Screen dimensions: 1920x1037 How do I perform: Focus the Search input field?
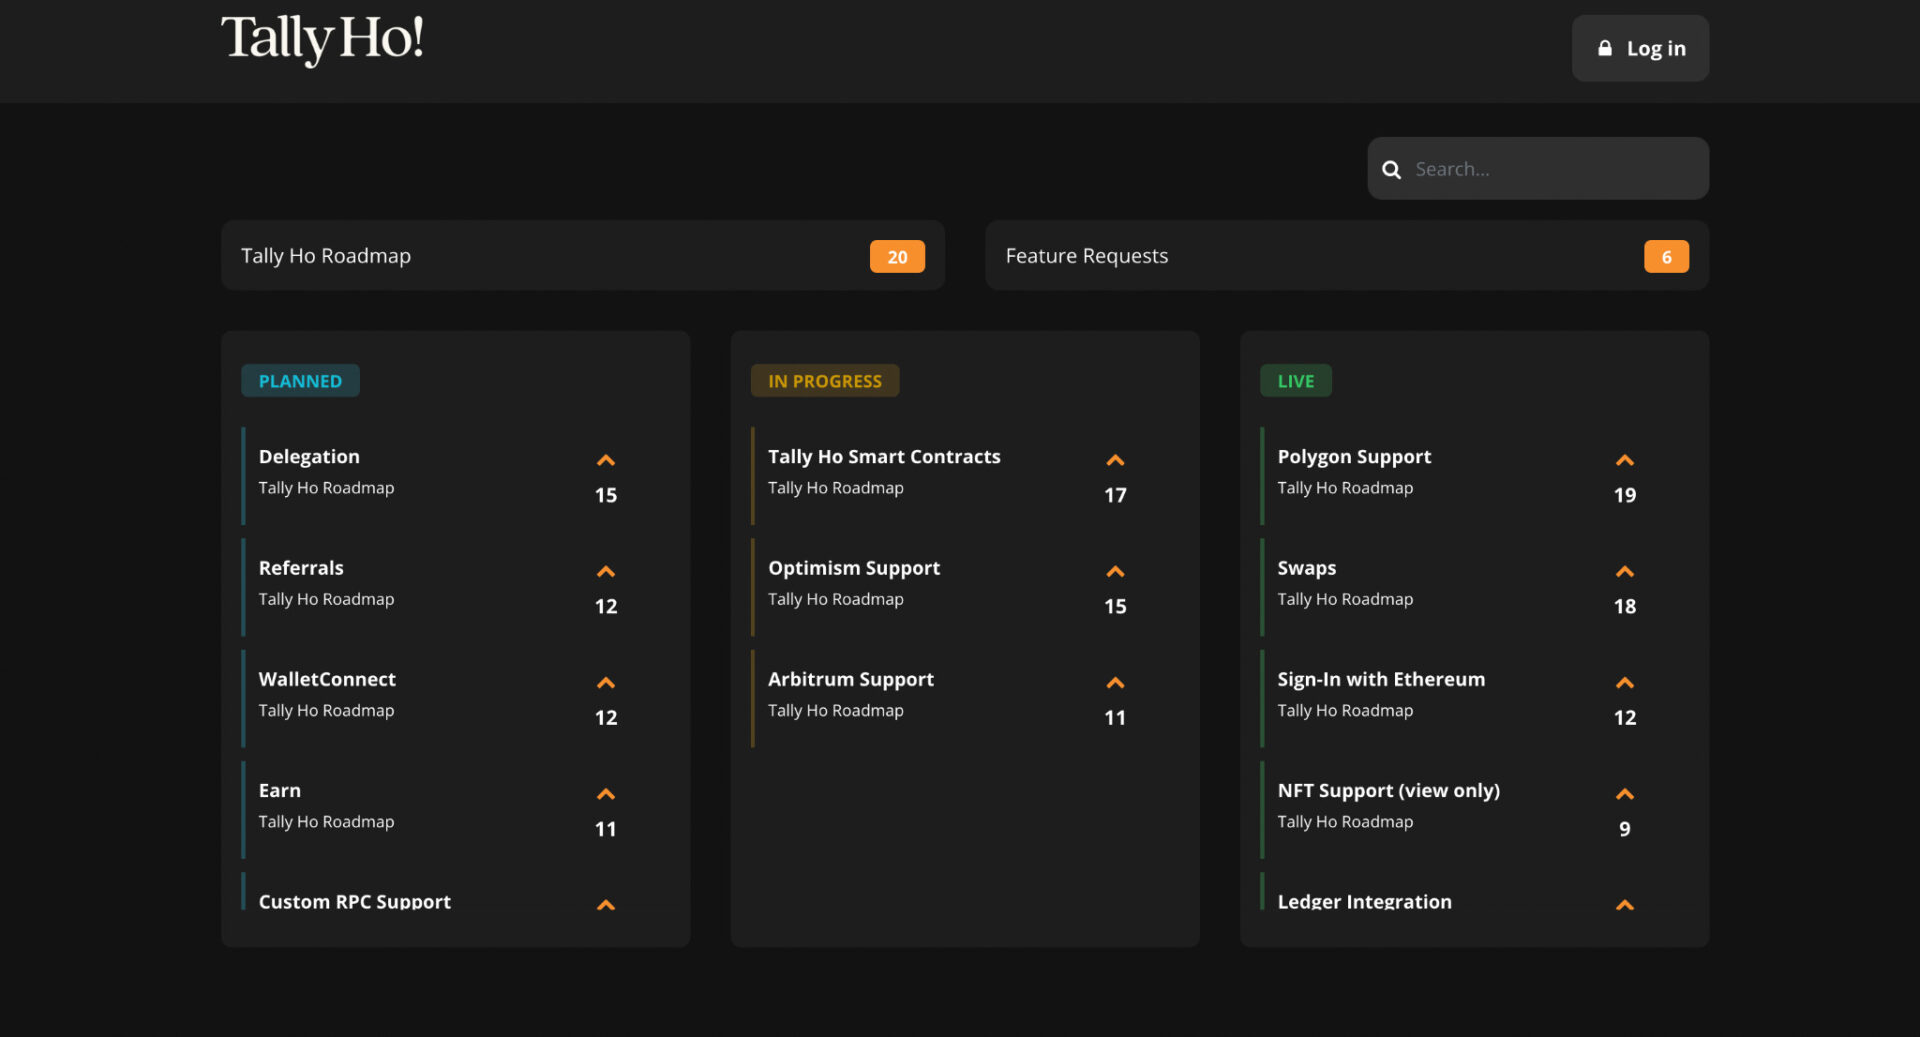[x=1538, y=168]
